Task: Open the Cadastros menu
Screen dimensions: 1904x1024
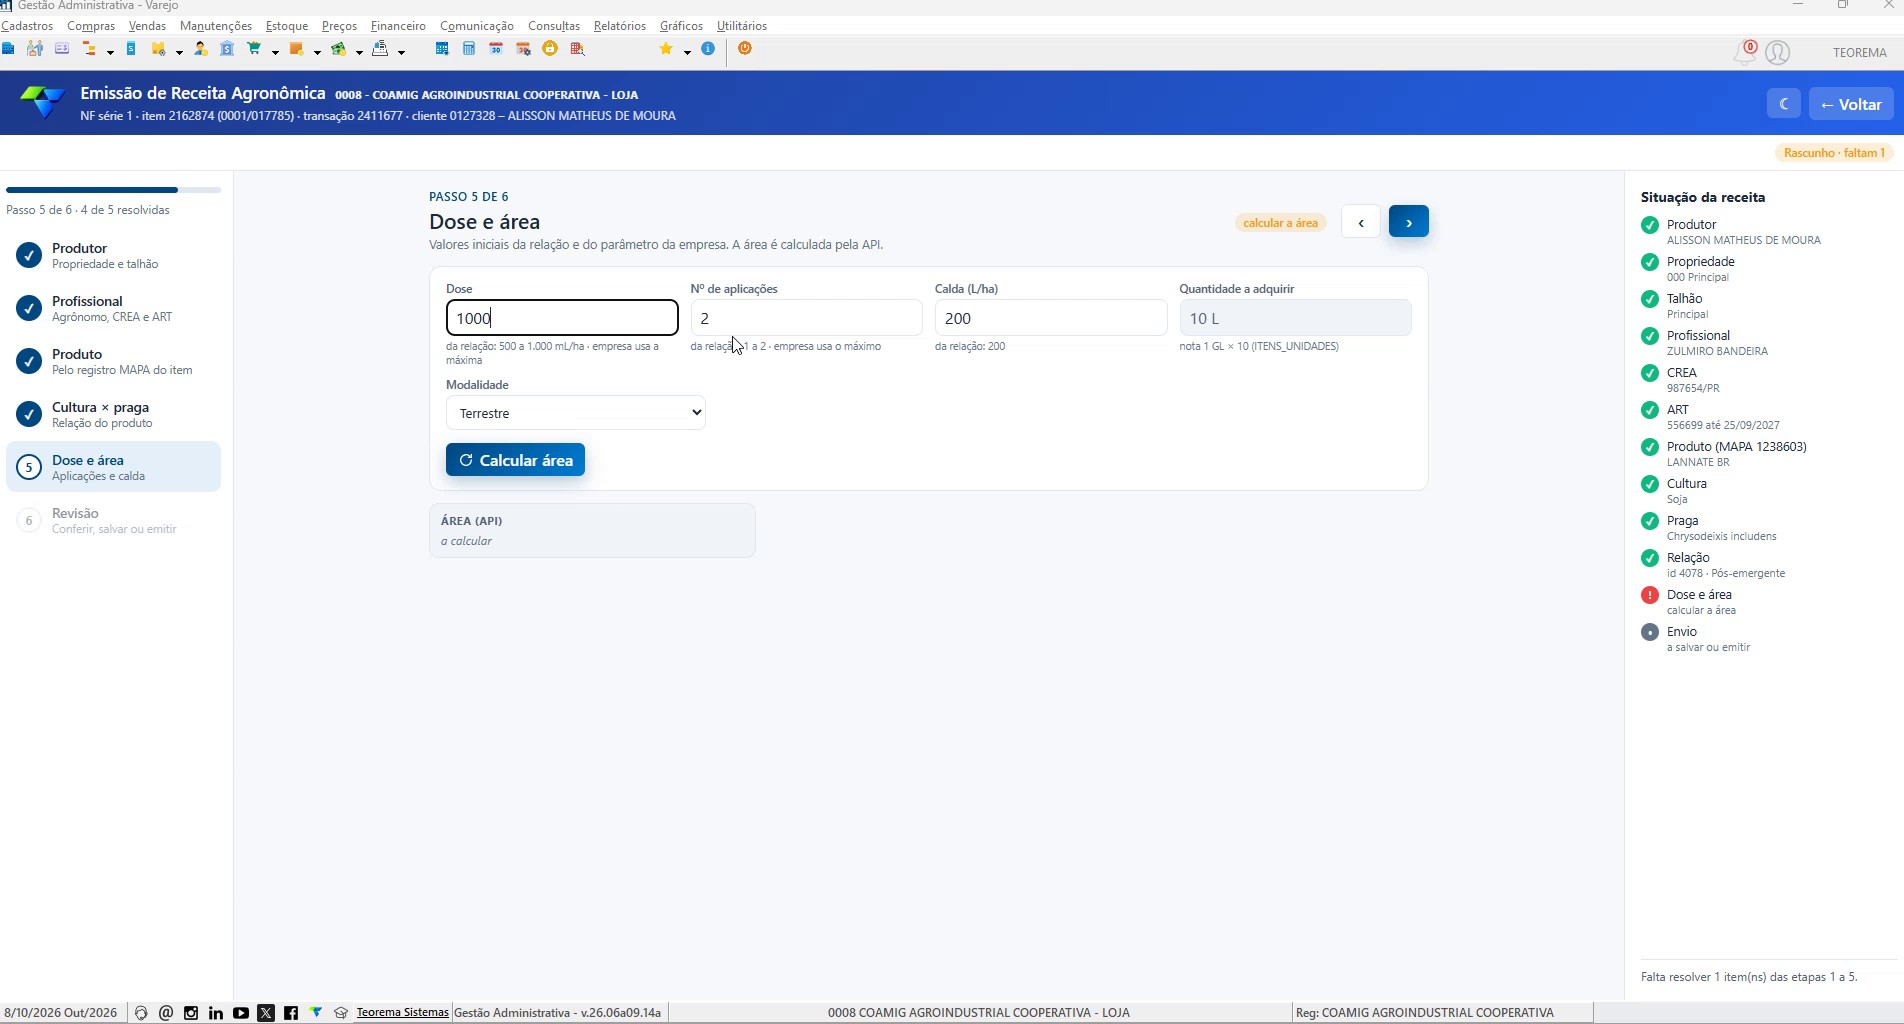Action: coord(28,26)
